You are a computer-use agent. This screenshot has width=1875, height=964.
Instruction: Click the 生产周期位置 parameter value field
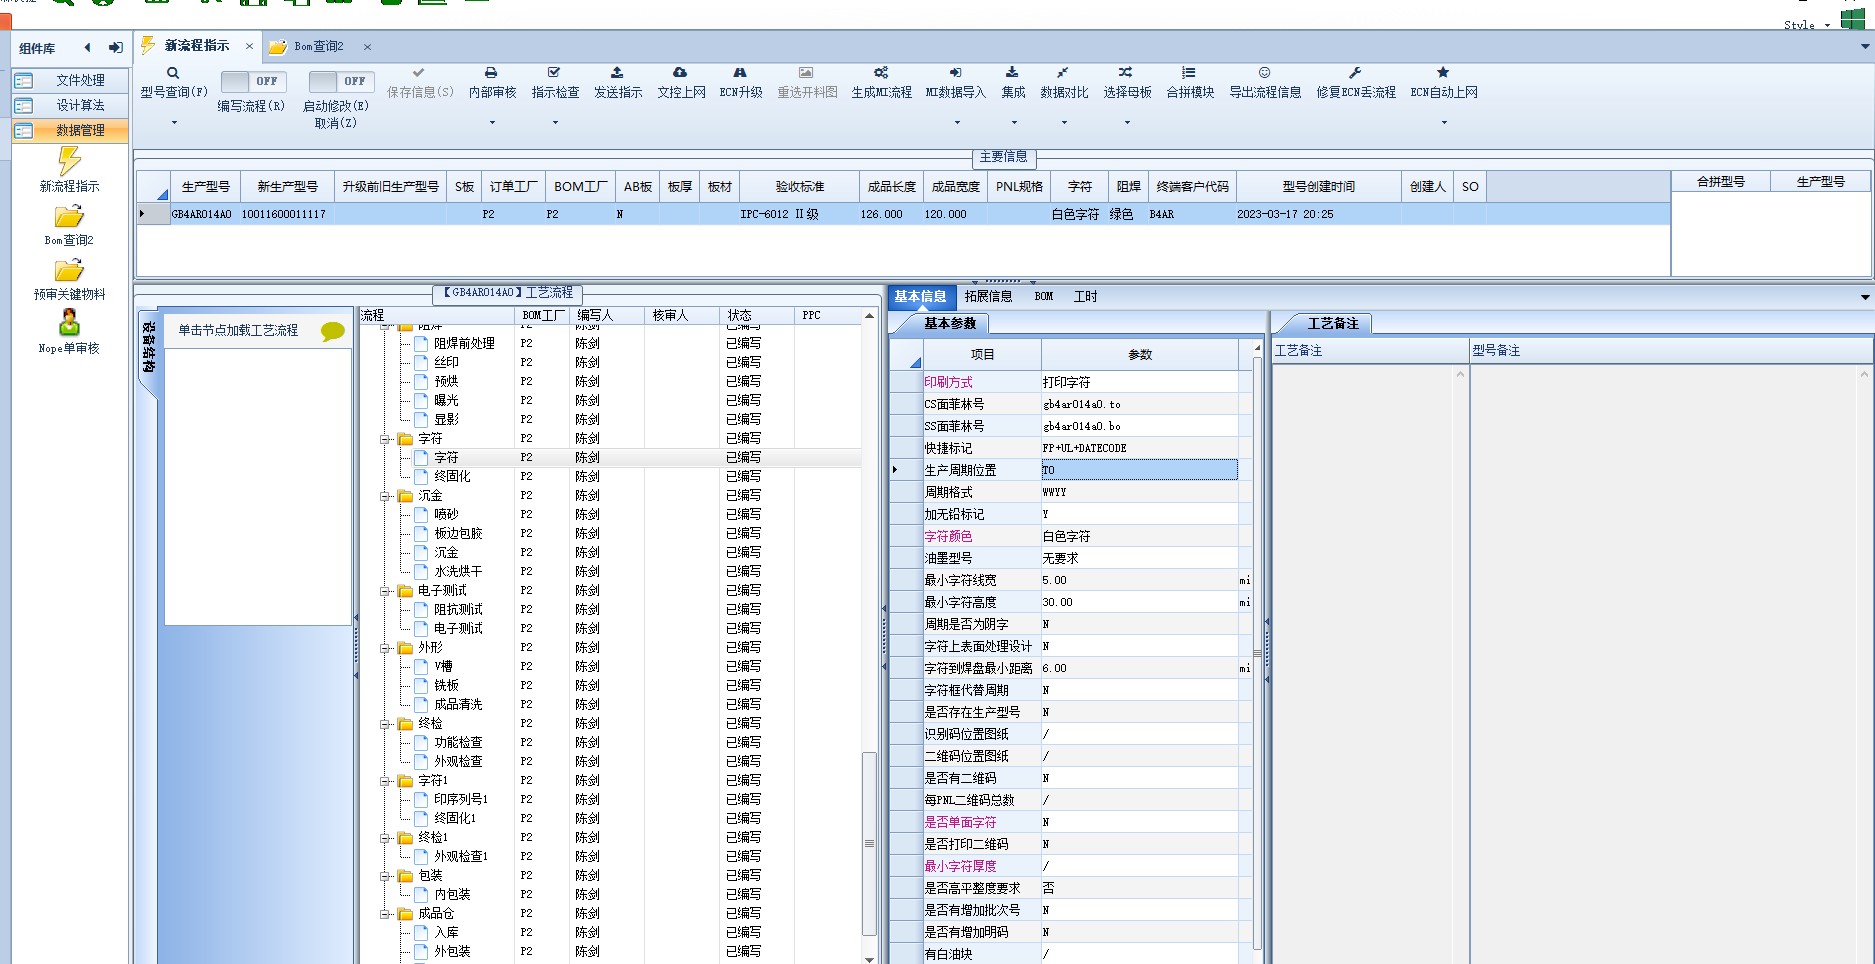tap(1139, 470)
